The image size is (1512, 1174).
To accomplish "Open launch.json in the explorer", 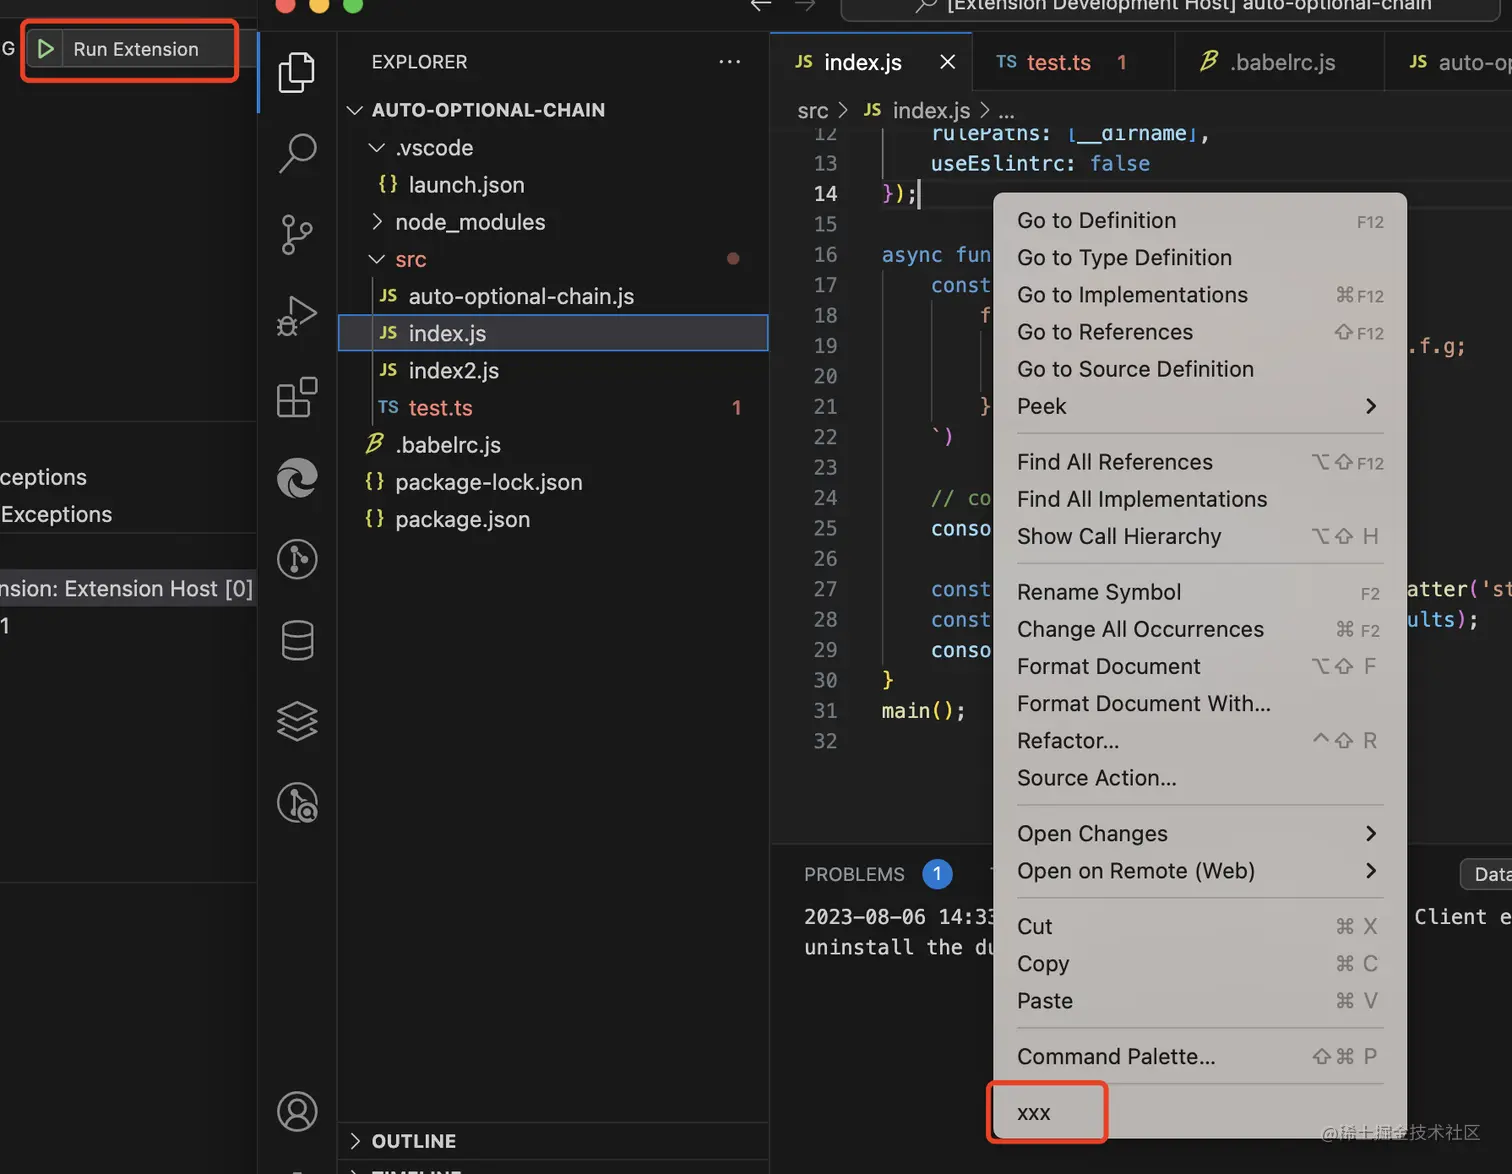I will tap(553, 185).
